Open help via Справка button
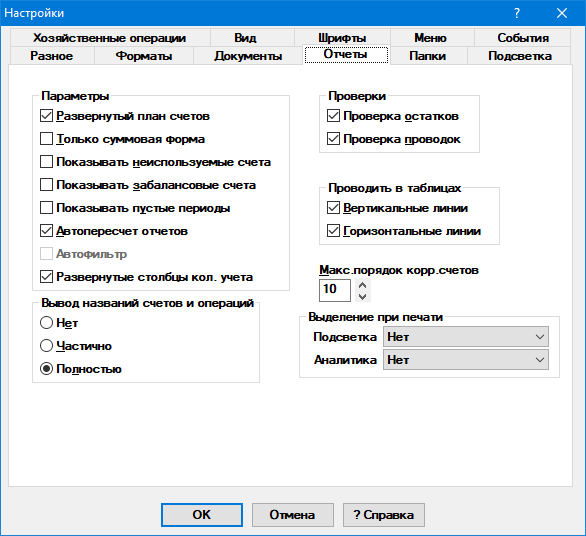The width and height of the screenshot is (586, 536). click(384, 515)
